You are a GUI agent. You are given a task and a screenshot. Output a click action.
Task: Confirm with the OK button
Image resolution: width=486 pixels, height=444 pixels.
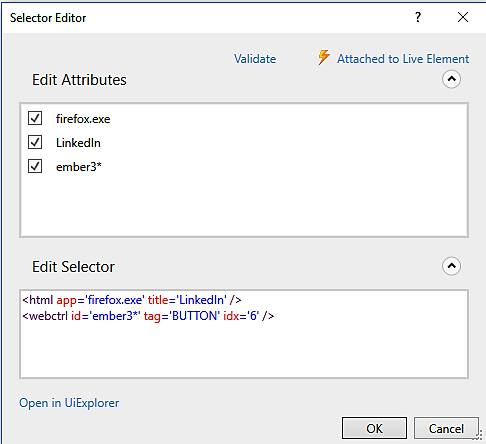tap(374, 428)
